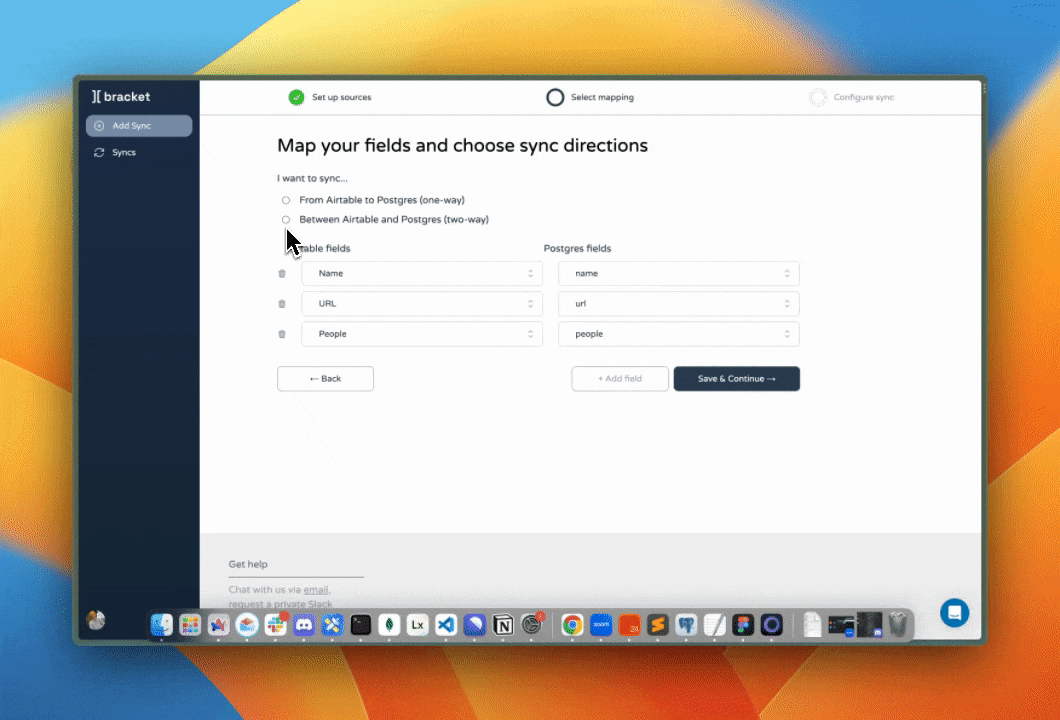Select Between Airtable and Postgres two-way
The width and height of the screenshot is (1060, 720).
[286, 220]
